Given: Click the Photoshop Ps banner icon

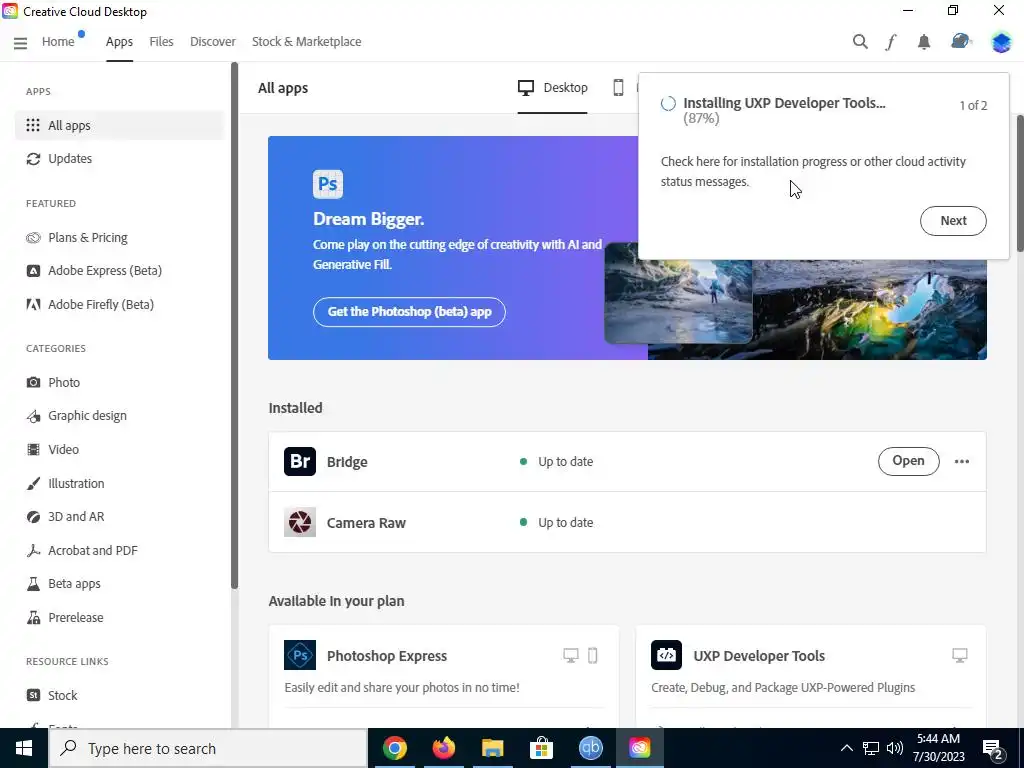Looking at the screenshot, I should pos(328,184).
